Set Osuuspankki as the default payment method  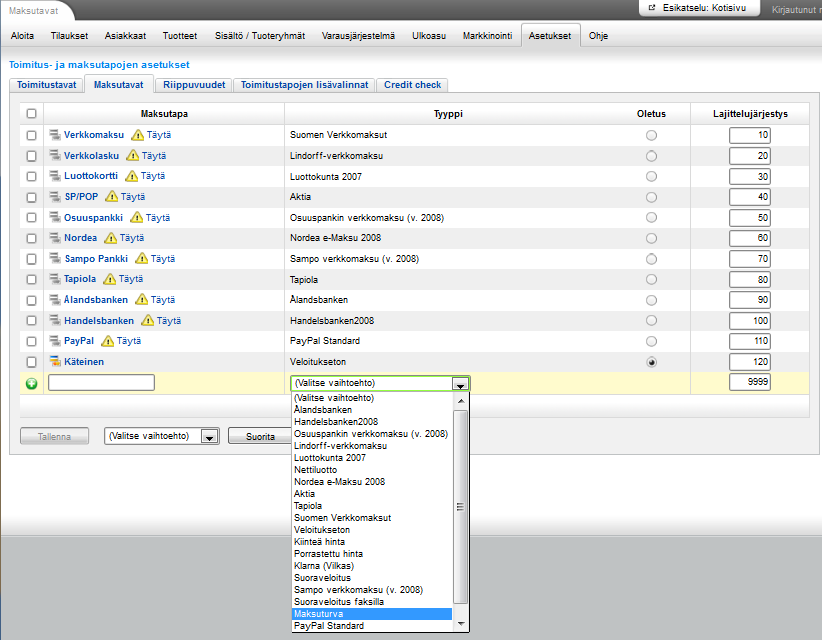(x=651, y=218)
